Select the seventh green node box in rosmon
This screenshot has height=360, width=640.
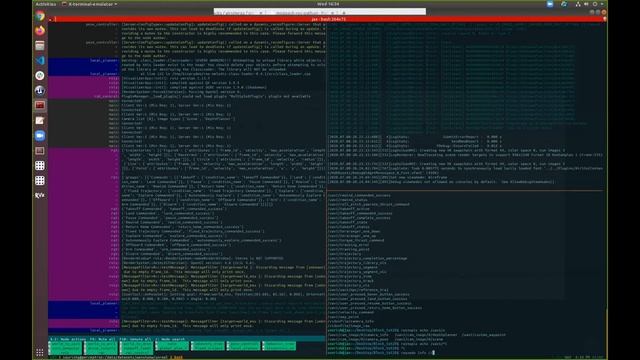pos(279,346)
